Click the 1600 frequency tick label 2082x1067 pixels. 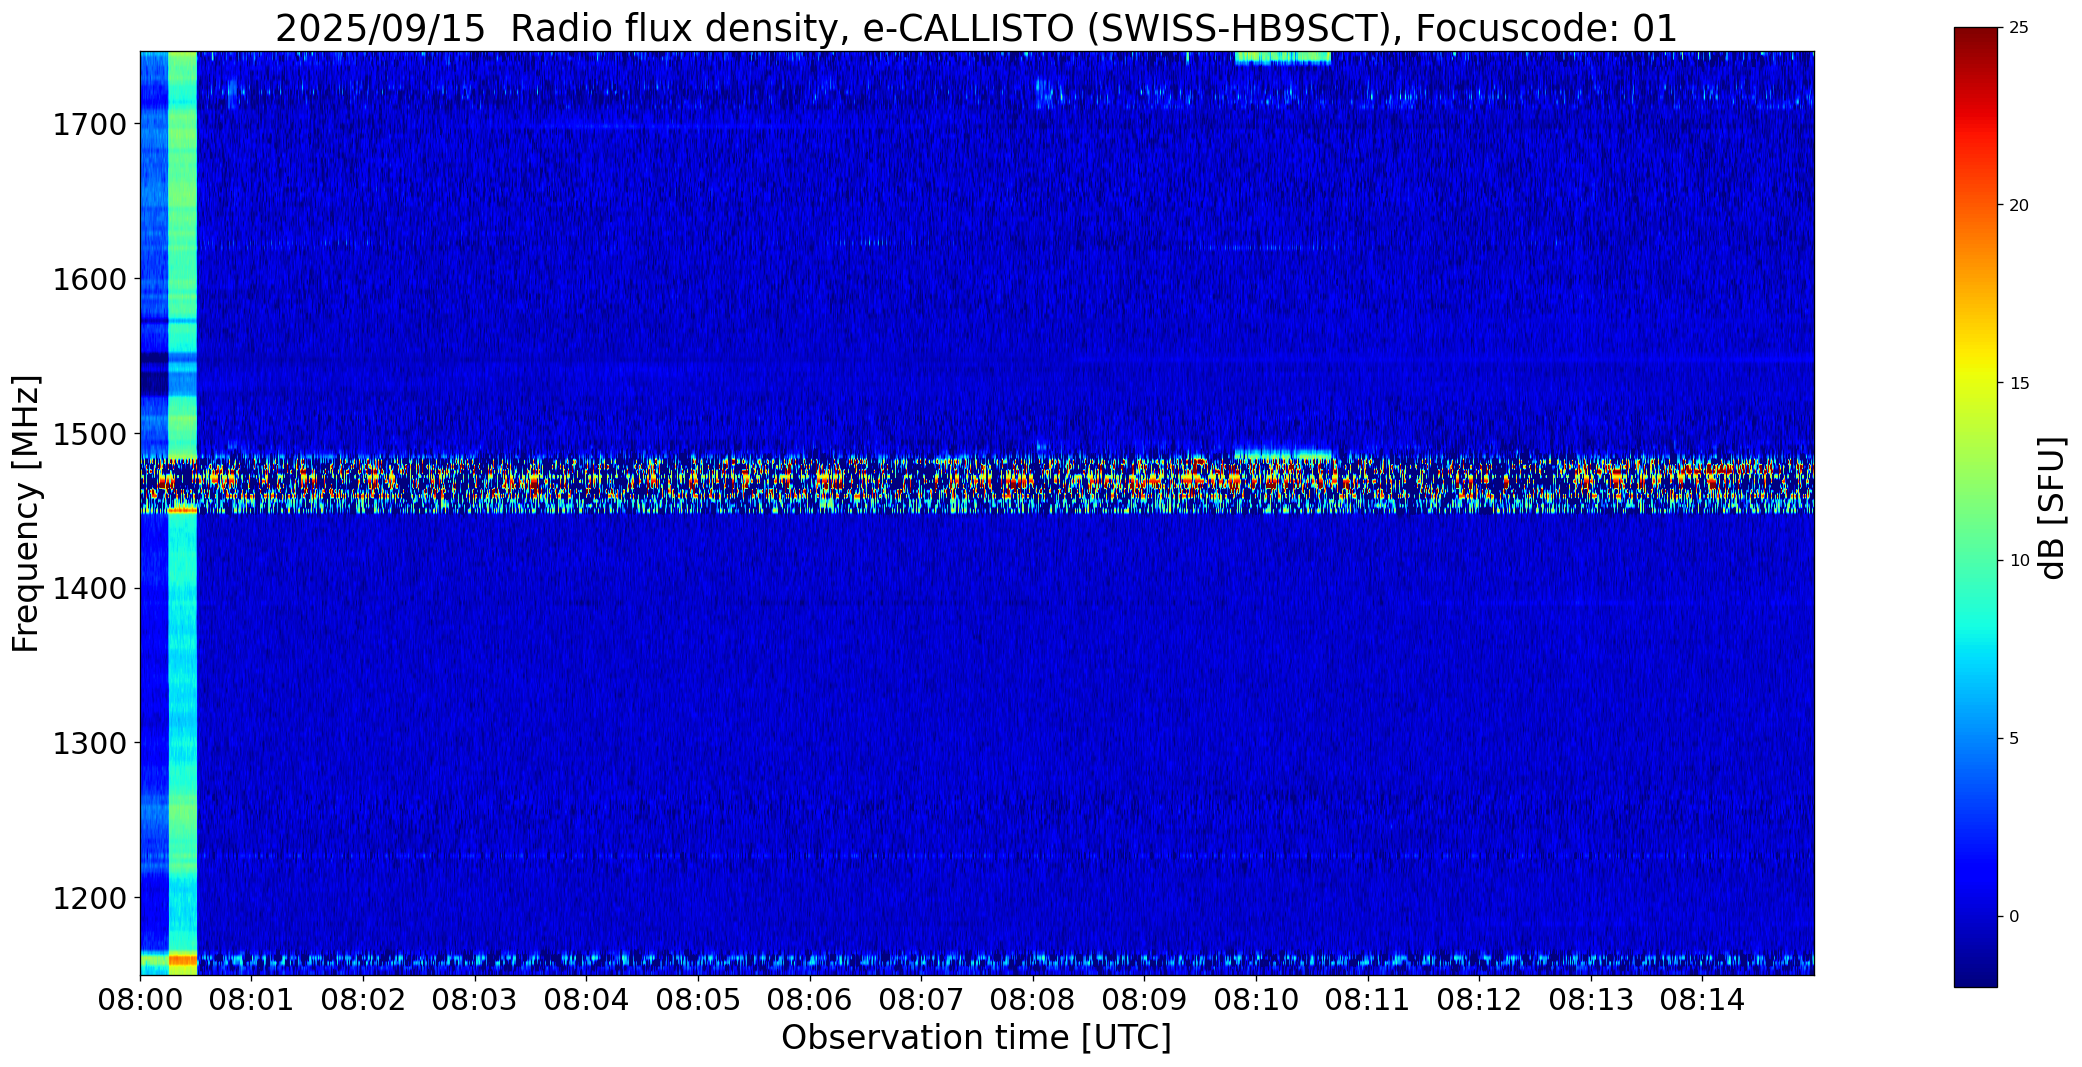click(89, 279)
